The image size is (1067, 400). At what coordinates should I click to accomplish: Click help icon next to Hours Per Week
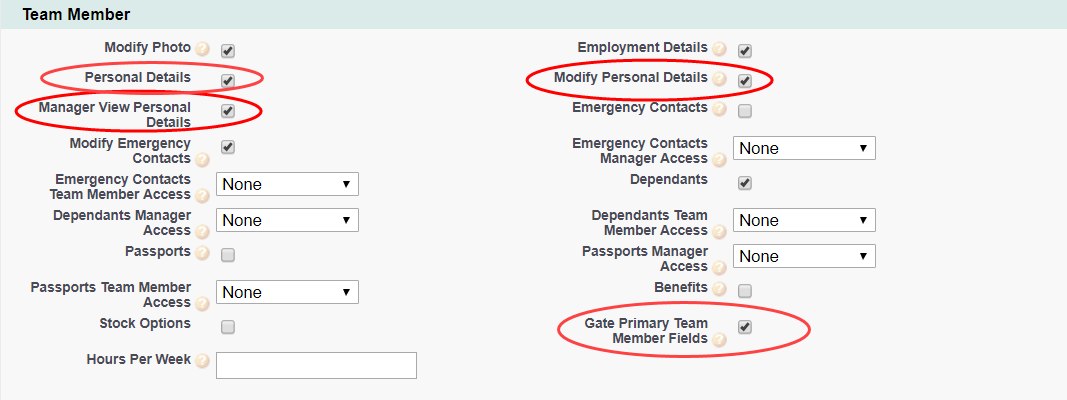tap(203, 361)
